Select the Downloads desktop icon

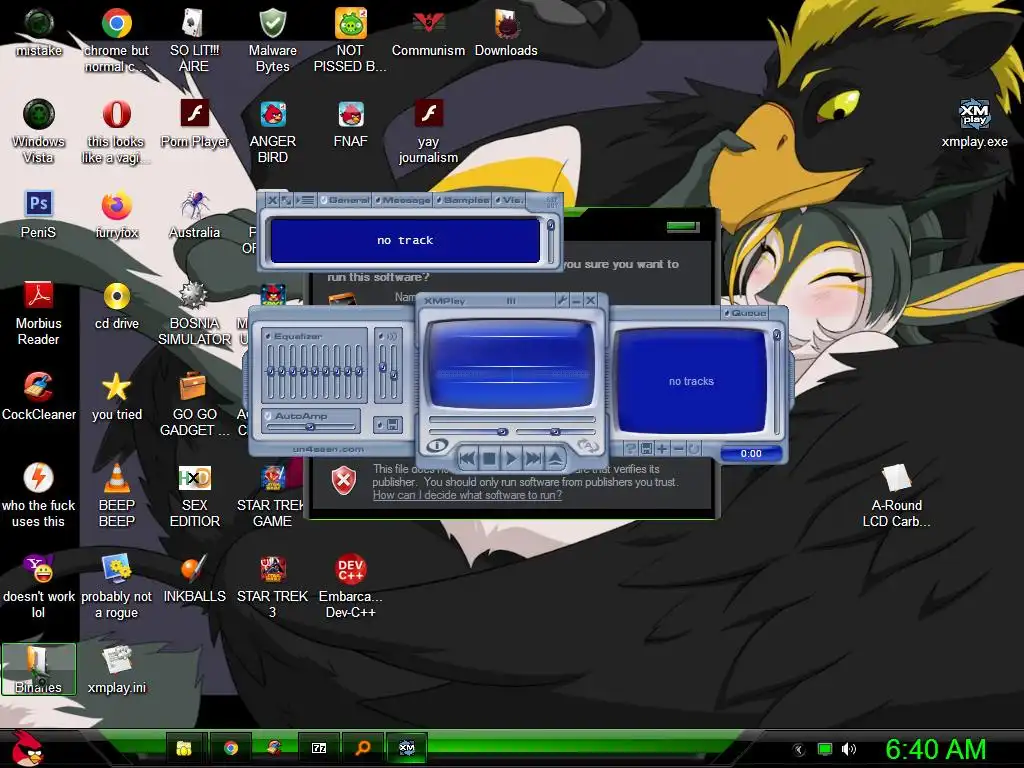(506, 33)
